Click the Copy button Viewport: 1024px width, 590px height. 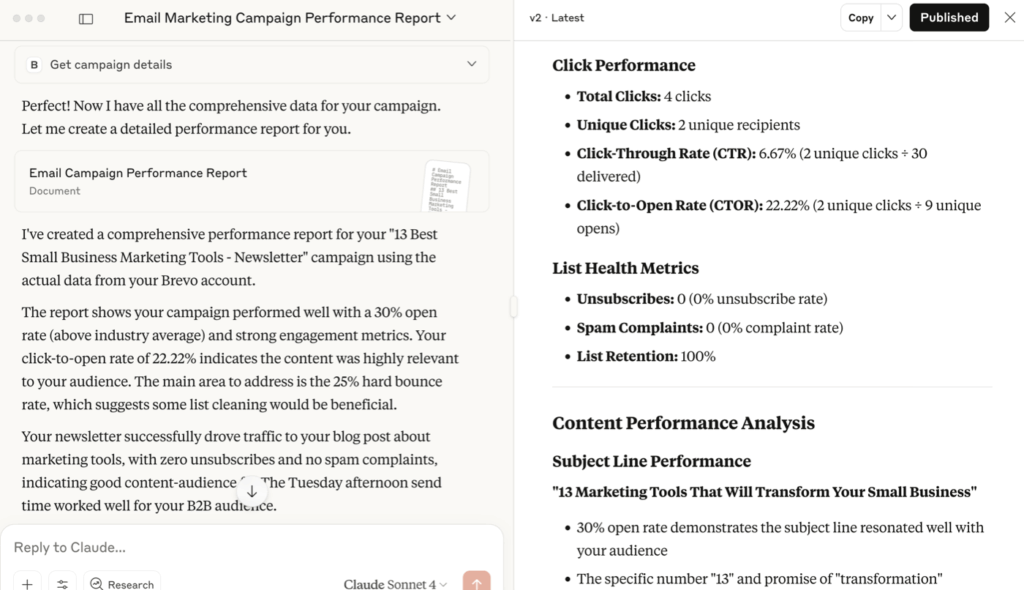coord(862,17)
